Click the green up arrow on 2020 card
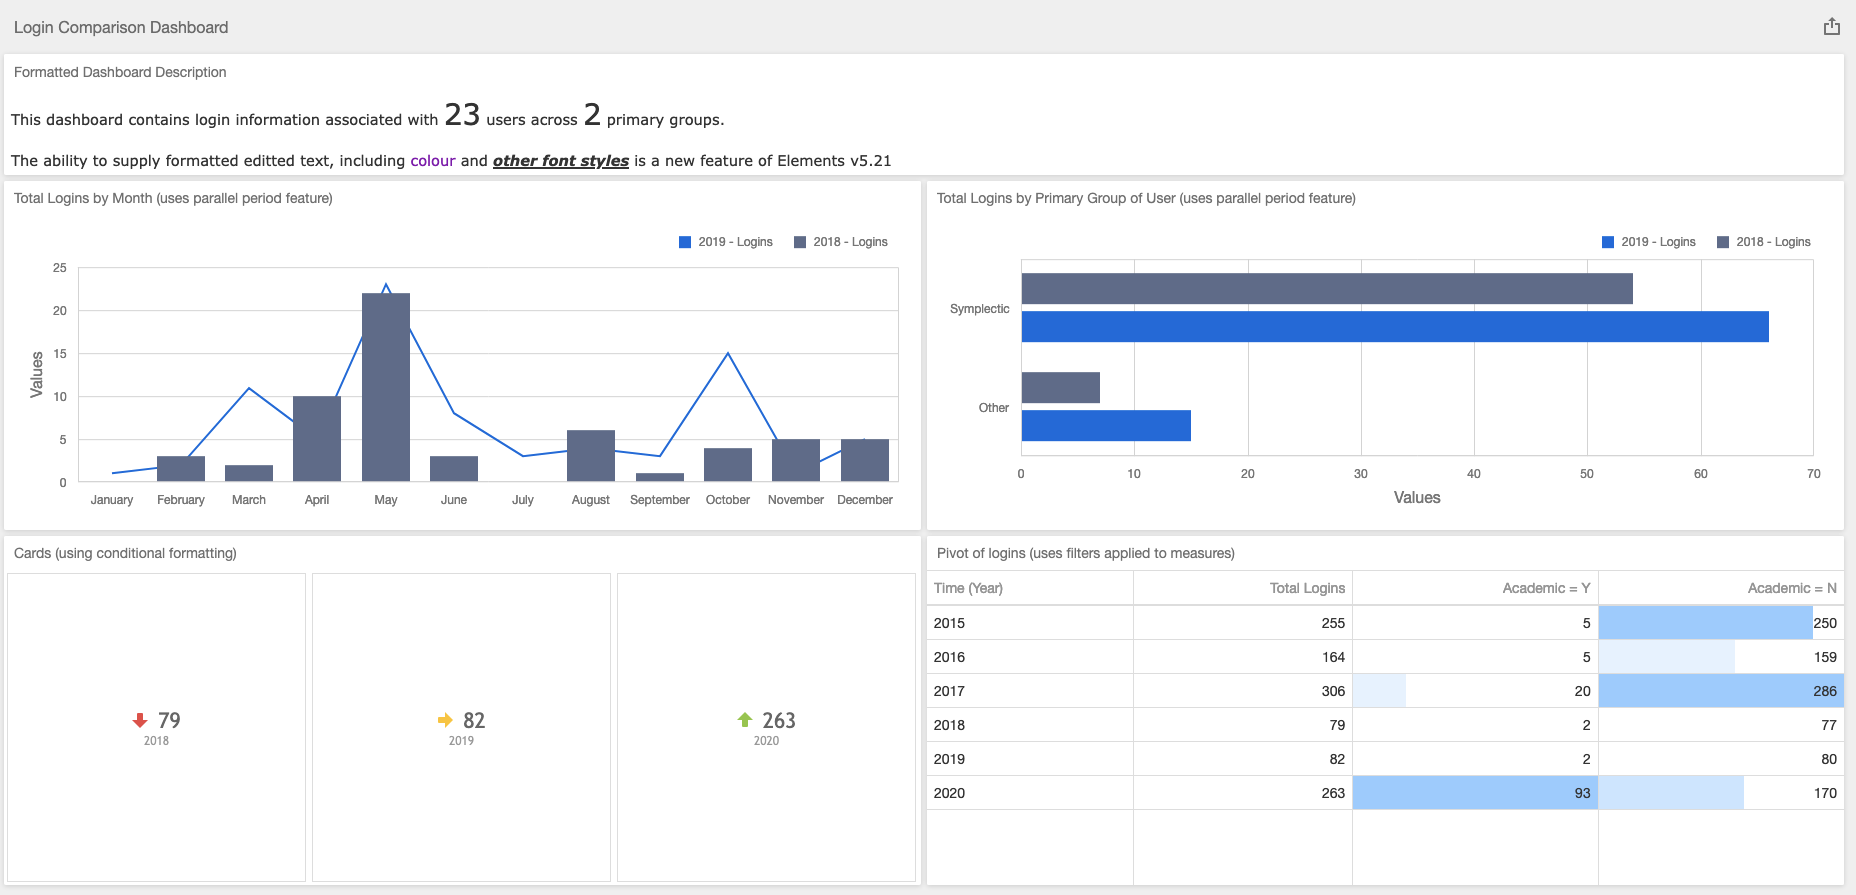 tap(745, 720)
